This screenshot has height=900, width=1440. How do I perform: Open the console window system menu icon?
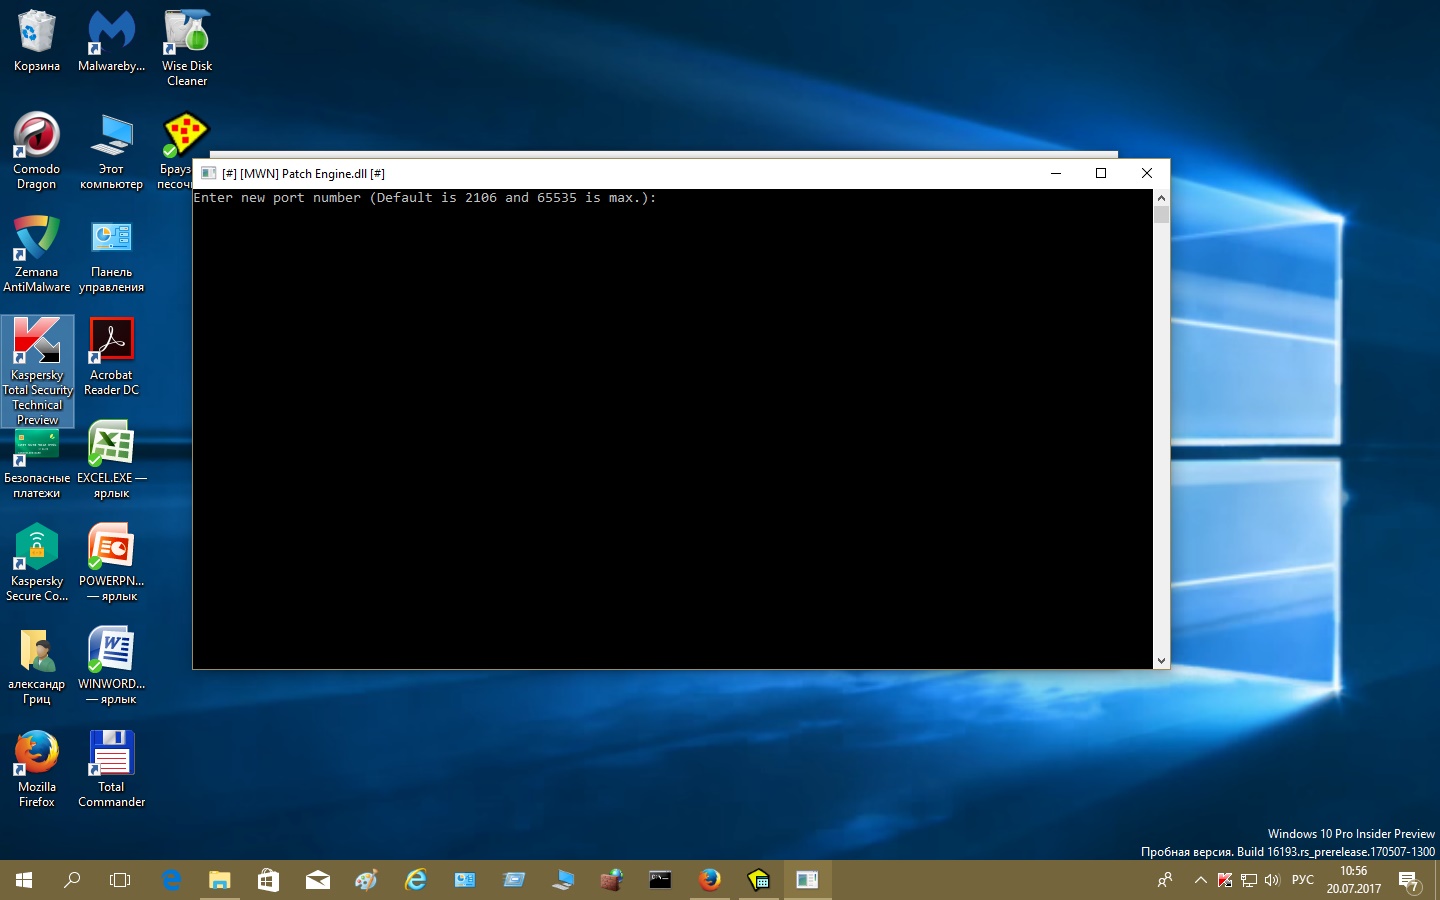208,173
